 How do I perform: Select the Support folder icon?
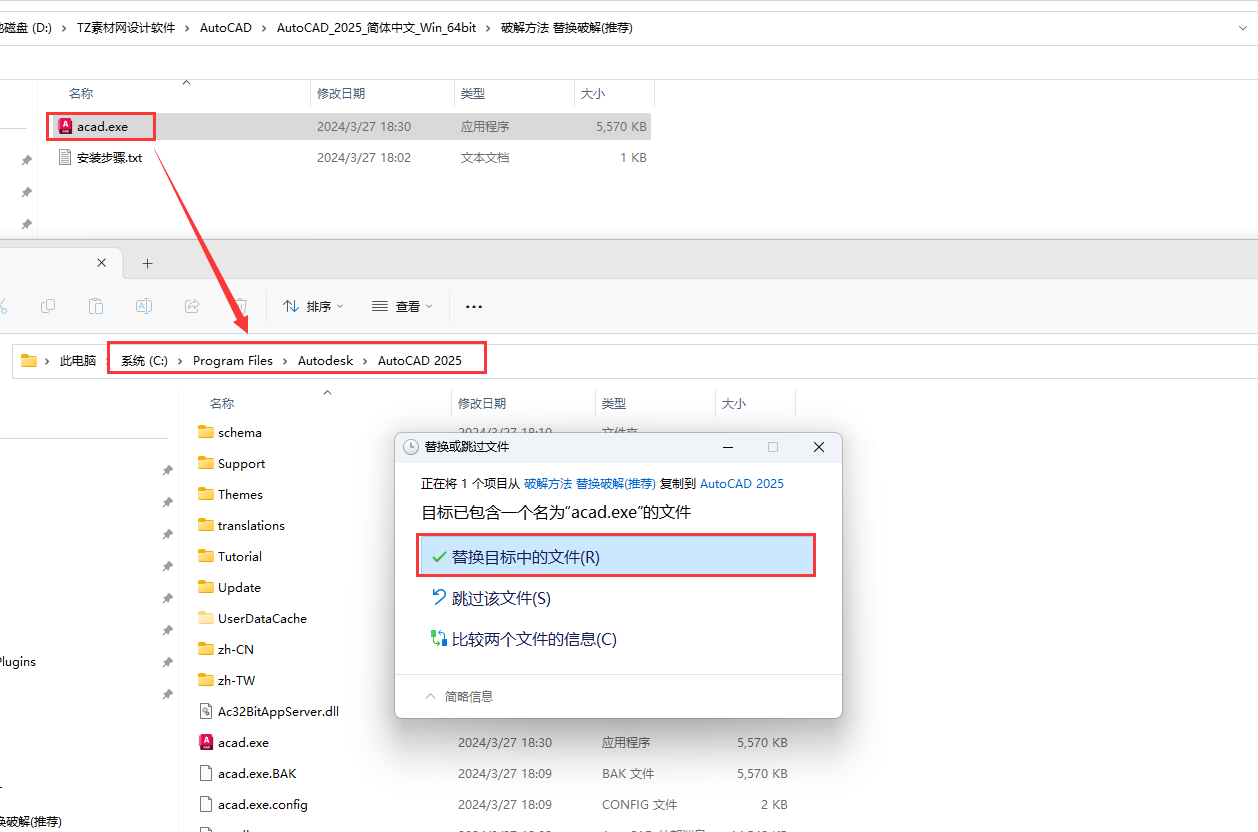click(206, 463)
